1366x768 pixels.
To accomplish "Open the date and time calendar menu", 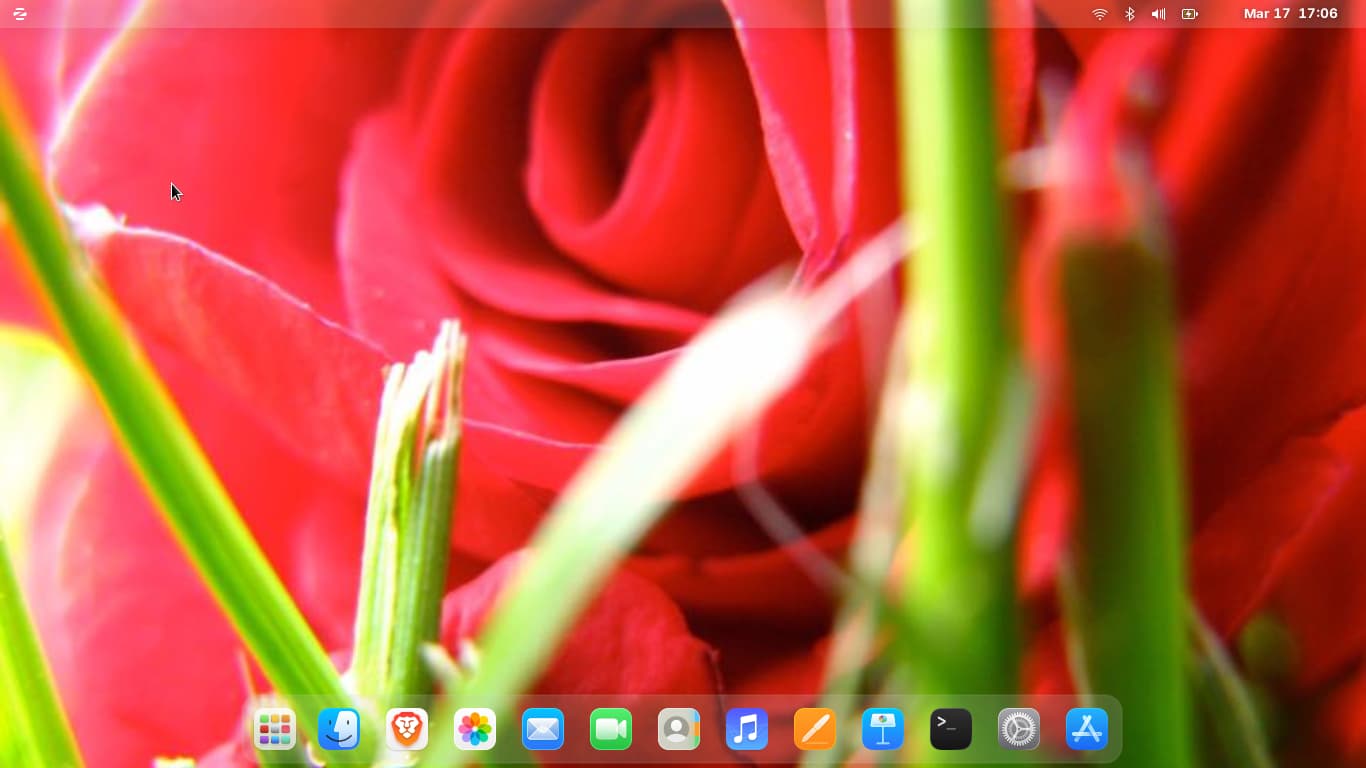I will 1290,14.
